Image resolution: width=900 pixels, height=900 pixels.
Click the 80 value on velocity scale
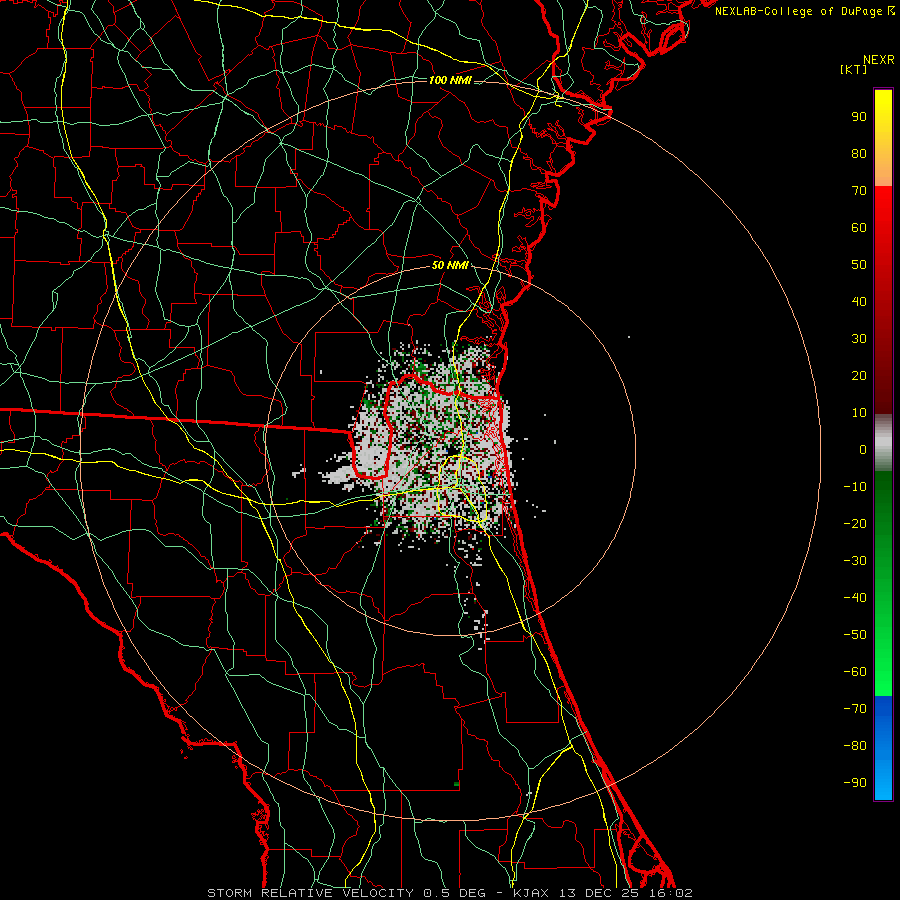click(859, 154)
